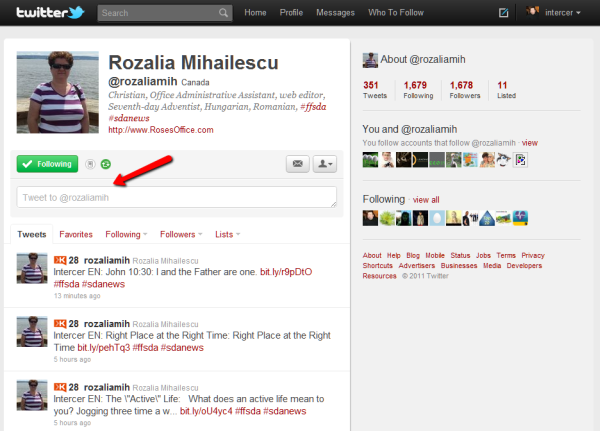Click the mobile notifications icon beside Following
Viewport: 600px width, 431px height.
[x=90, y=164]
